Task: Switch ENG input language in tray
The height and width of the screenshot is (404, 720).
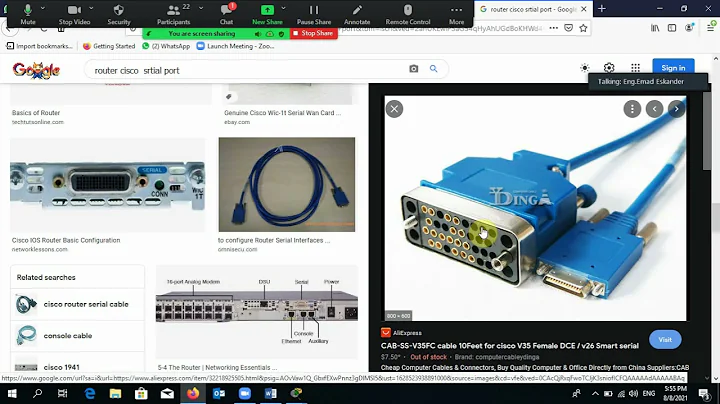Action: pos(649,393)
